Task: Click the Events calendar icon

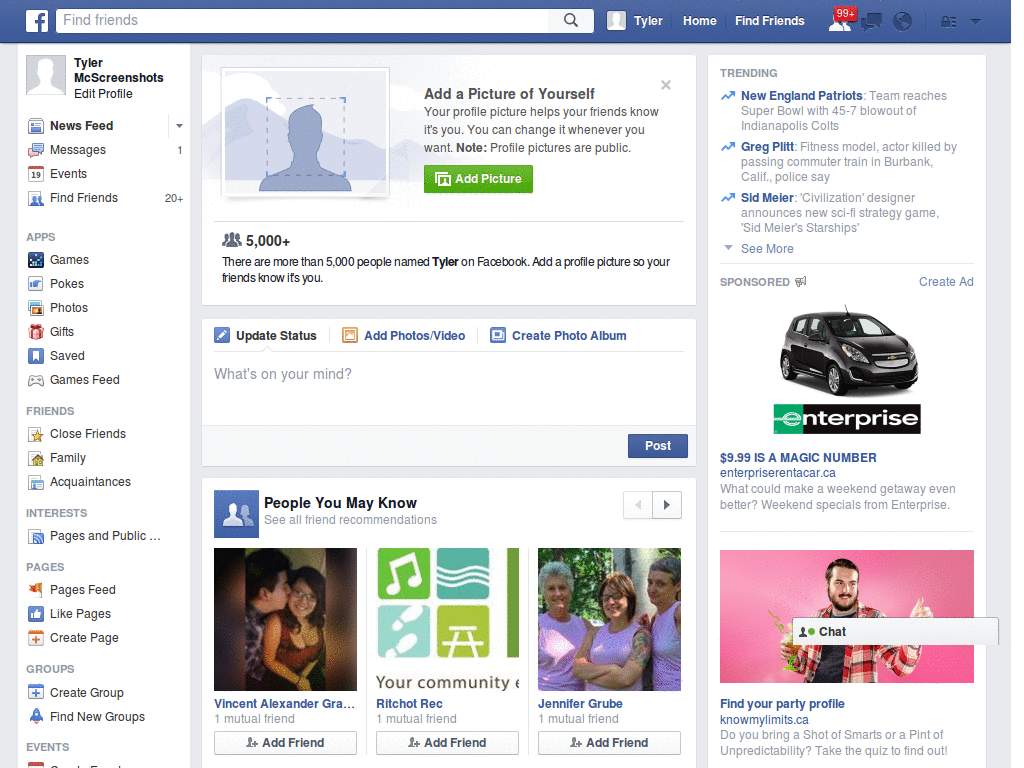Action: pos(36,174)
